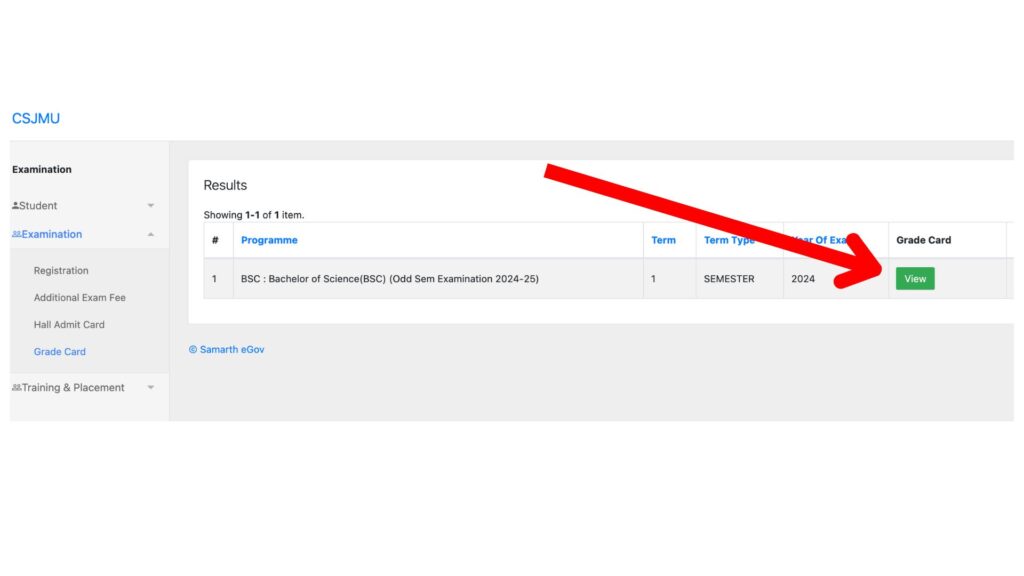Click the group icon beside Examination menu
Image resolution: width=1024 pixels, height=576 pixels.
pyautogui.click(x=16, y=234)
